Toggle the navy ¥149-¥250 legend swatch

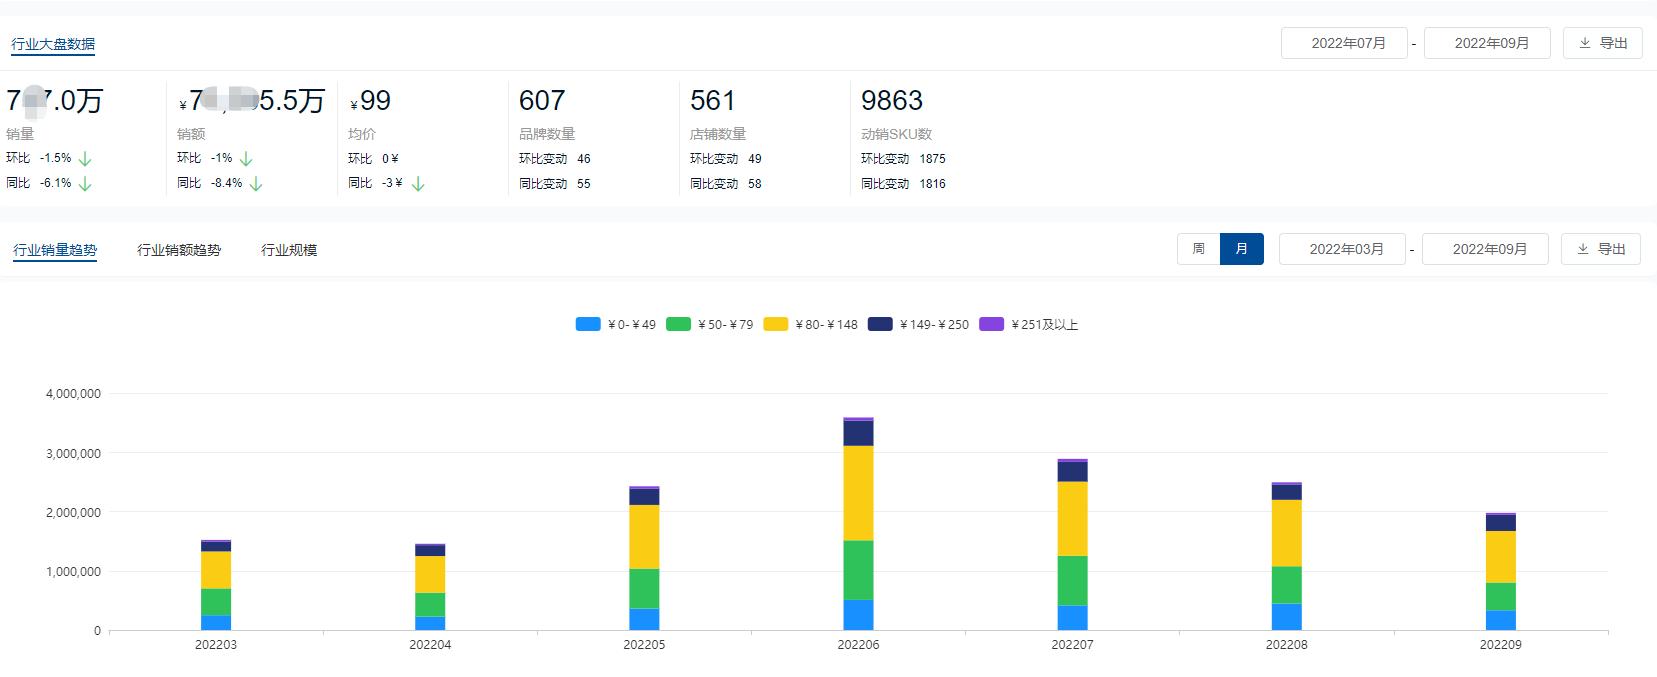pyautogui.click(x=880, y=324)
